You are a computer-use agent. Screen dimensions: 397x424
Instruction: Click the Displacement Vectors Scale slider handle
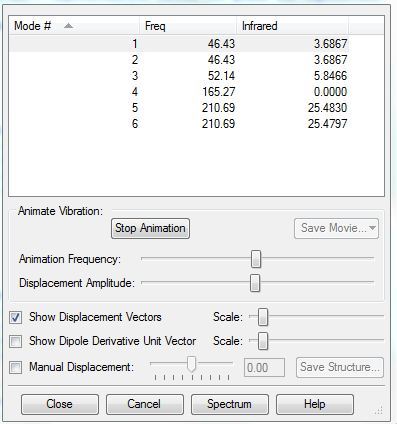tap(263, 317)
